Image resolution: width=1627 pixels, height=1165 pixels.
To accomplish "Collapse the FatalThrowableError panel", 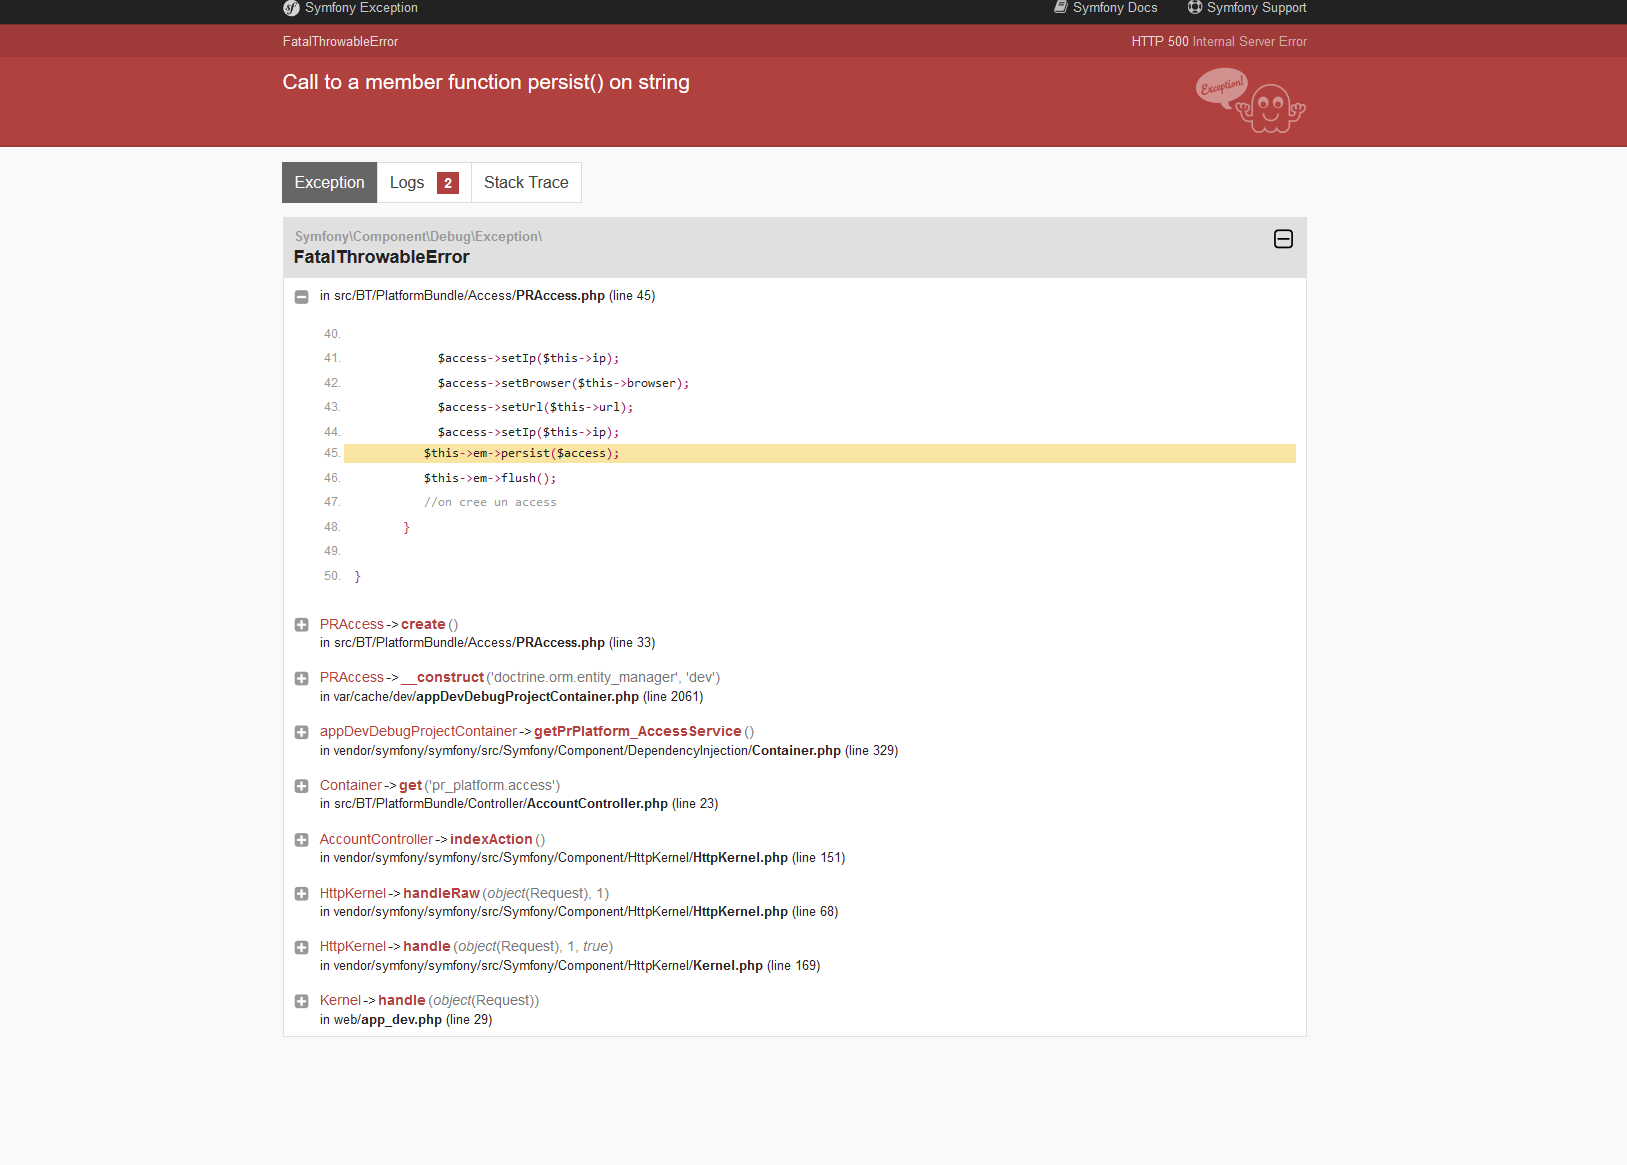I will [1283, 239].
